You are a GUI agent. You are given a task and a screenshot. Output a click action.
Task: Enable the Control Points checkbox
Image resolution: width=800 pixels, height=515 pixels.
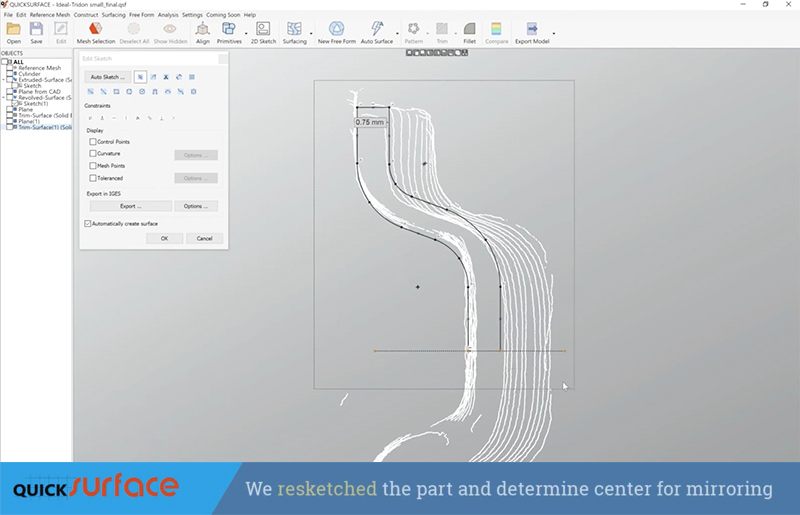pyautogui.click(x=93, y=142)
